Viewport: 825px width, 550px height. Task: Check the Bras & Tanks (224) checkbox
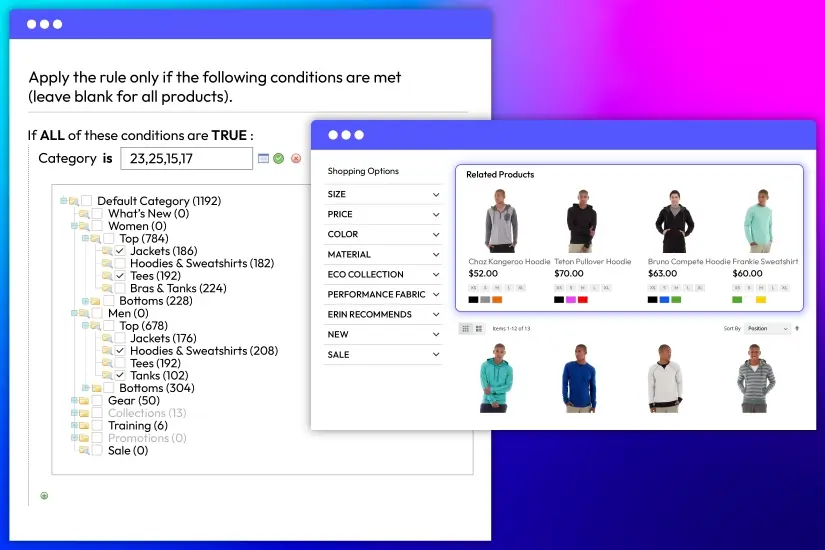(120, 288)
